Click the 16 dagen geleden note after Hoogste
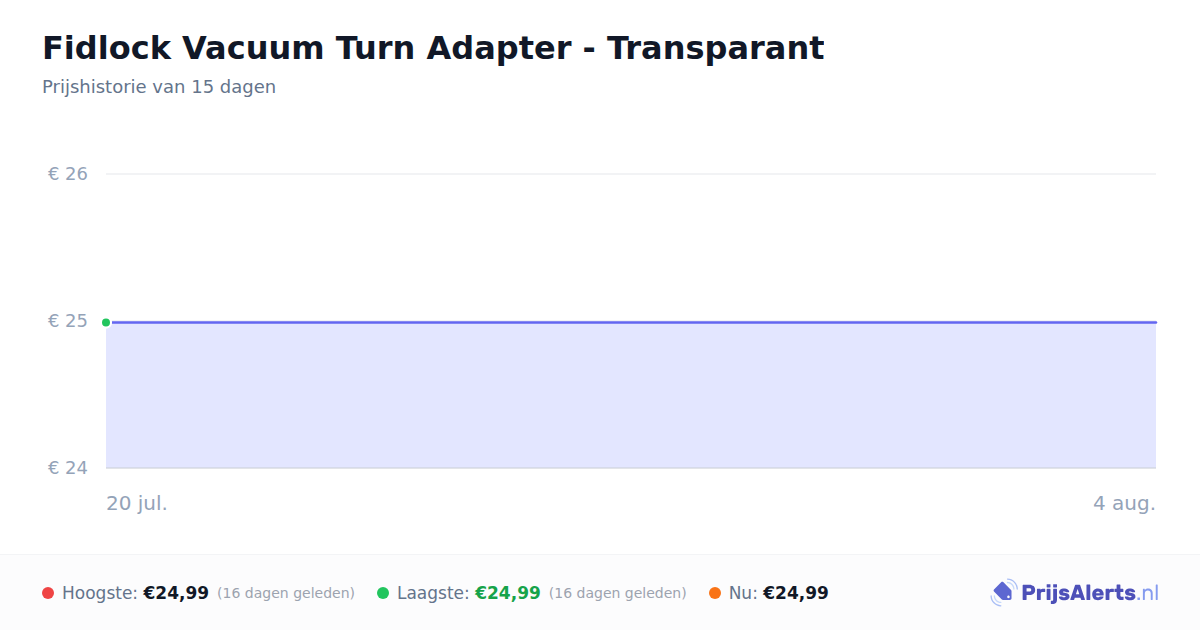Screen dimensions: 1200x630 click(286, 593)
